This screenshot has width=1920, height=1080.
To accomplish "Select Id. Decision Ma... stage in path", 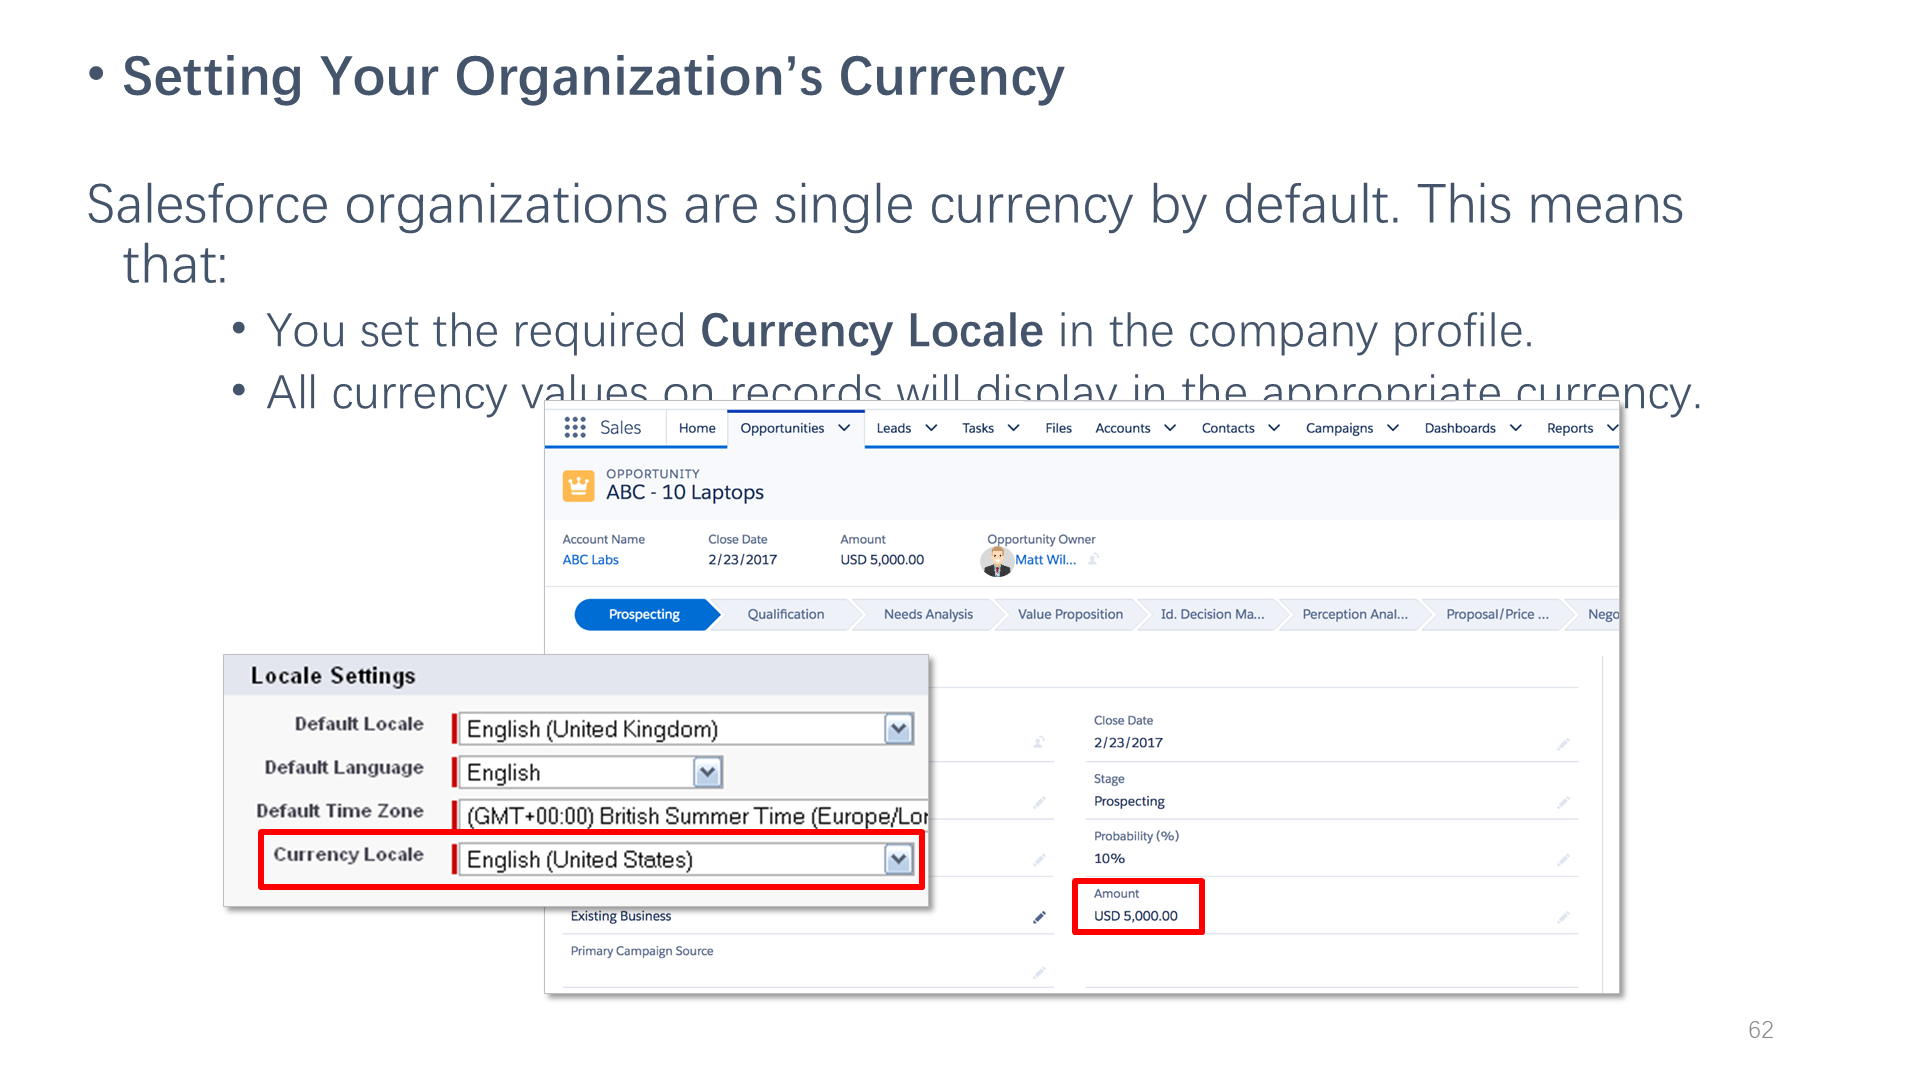I will tap(1212, 614).
